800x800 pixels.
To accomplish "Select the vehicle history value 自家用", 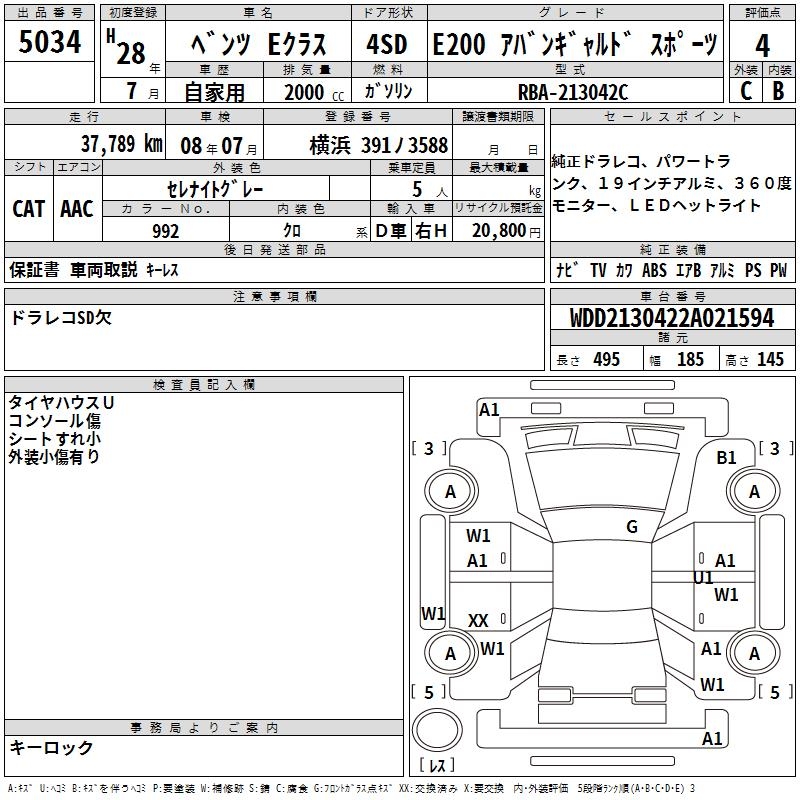I will coord(214,92).
